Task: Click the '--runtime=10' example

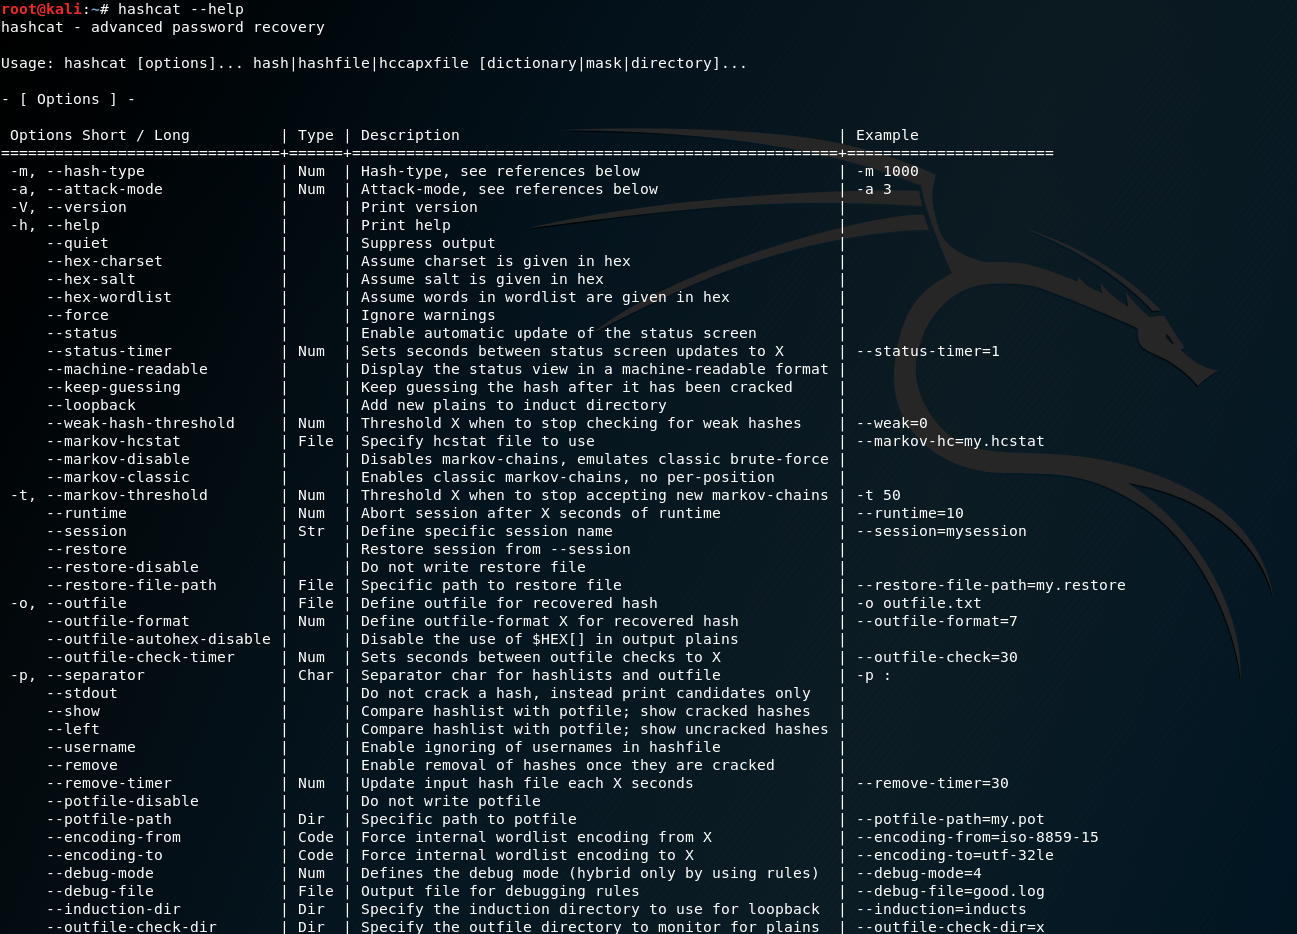Action: (910, 513)
